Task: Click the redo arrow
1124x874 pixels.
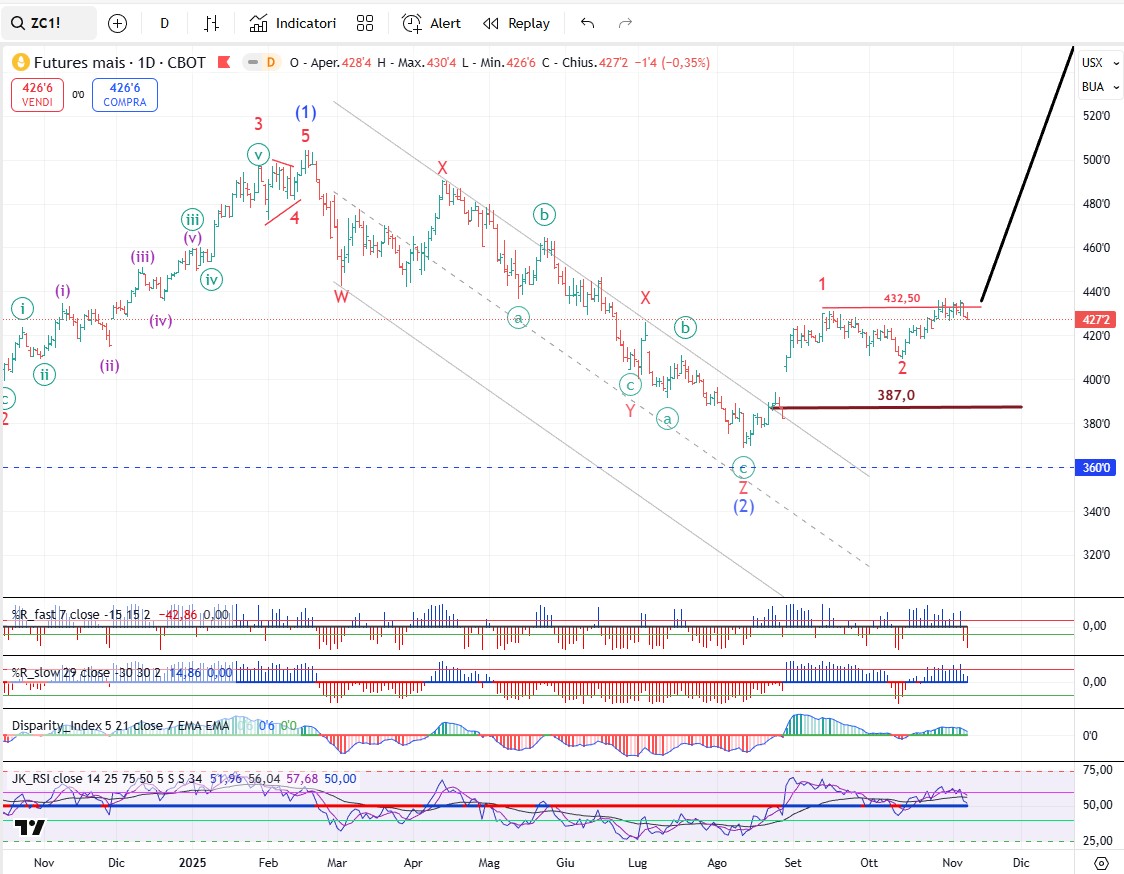Action: coord(626,23)
